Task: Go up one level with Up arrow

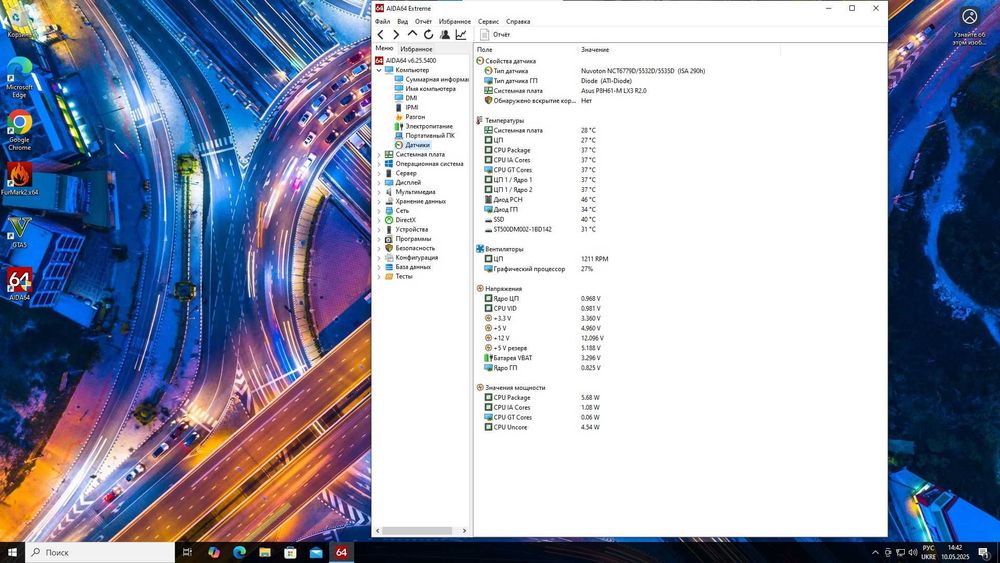Action: [x=413, y=34]
